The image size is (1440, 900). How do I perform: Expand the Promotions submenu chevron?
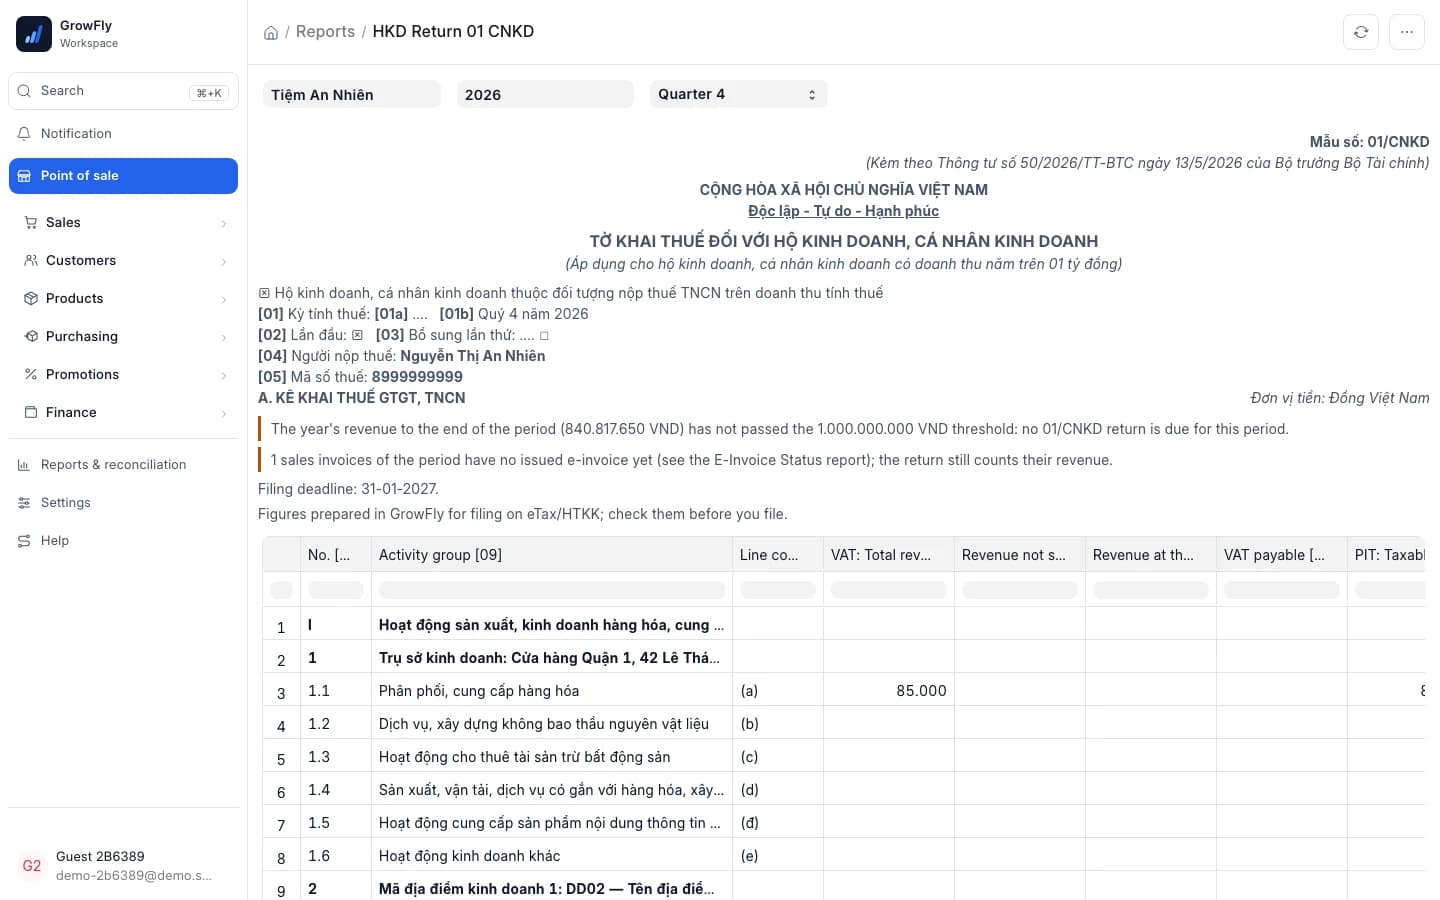pyautogui.click(x=223, y=375)
